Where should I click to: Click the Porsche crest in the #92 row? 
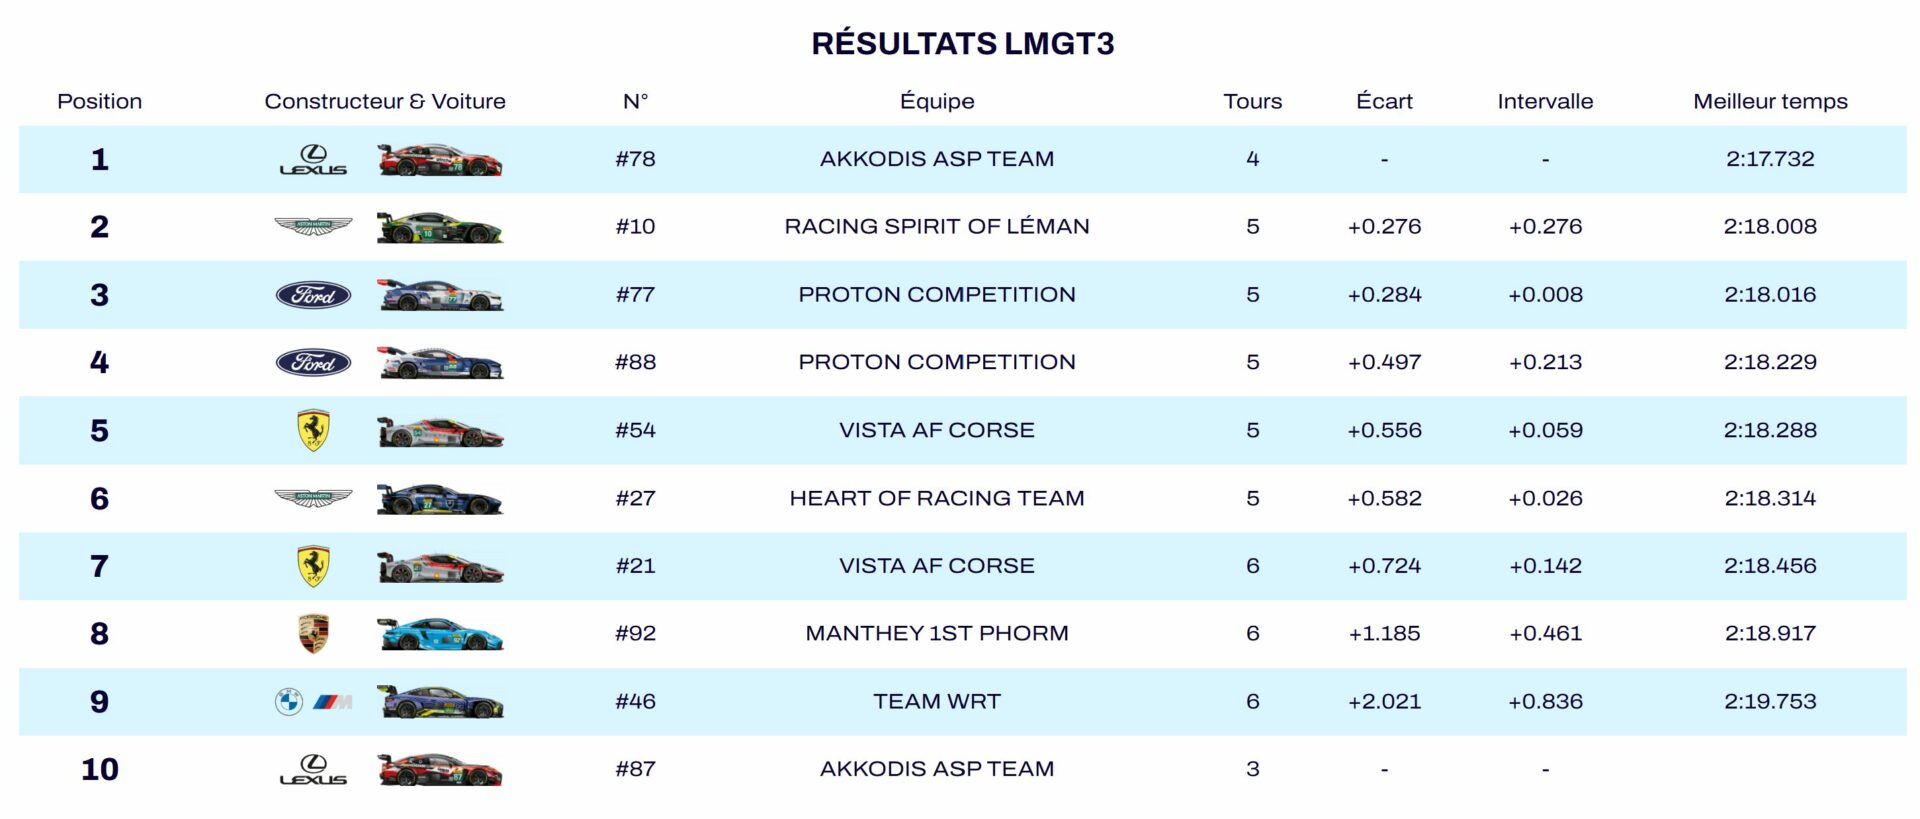pos(313,634)
